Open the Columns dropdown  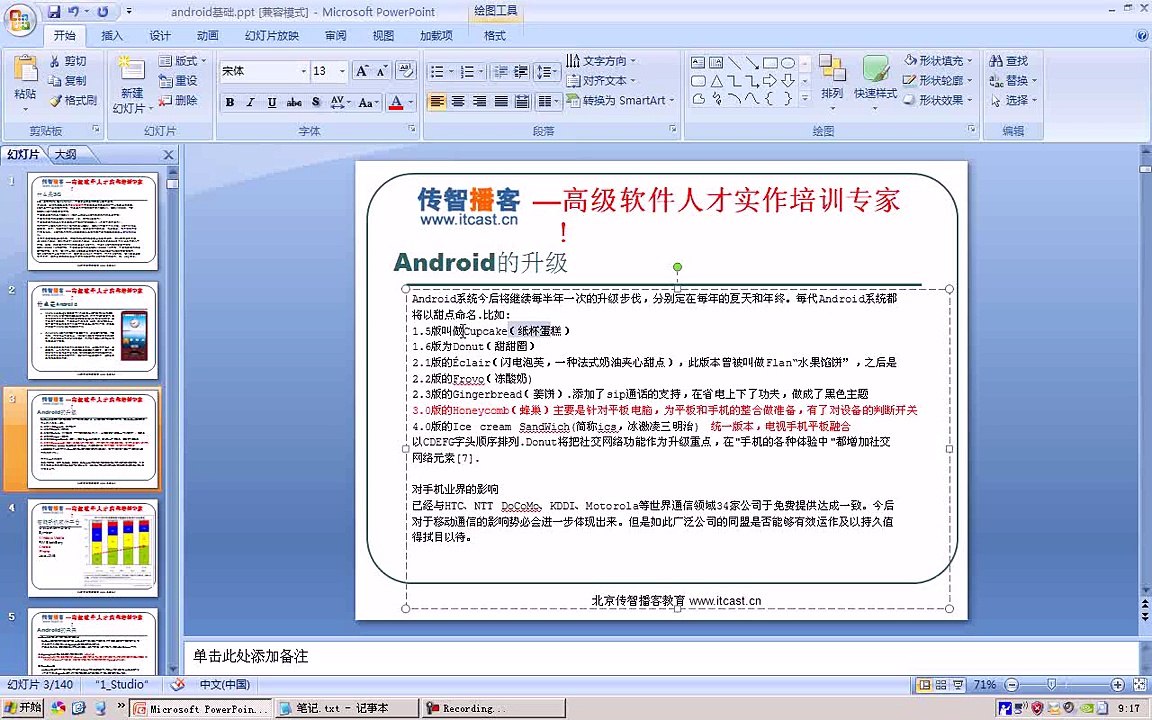[547, 101]
